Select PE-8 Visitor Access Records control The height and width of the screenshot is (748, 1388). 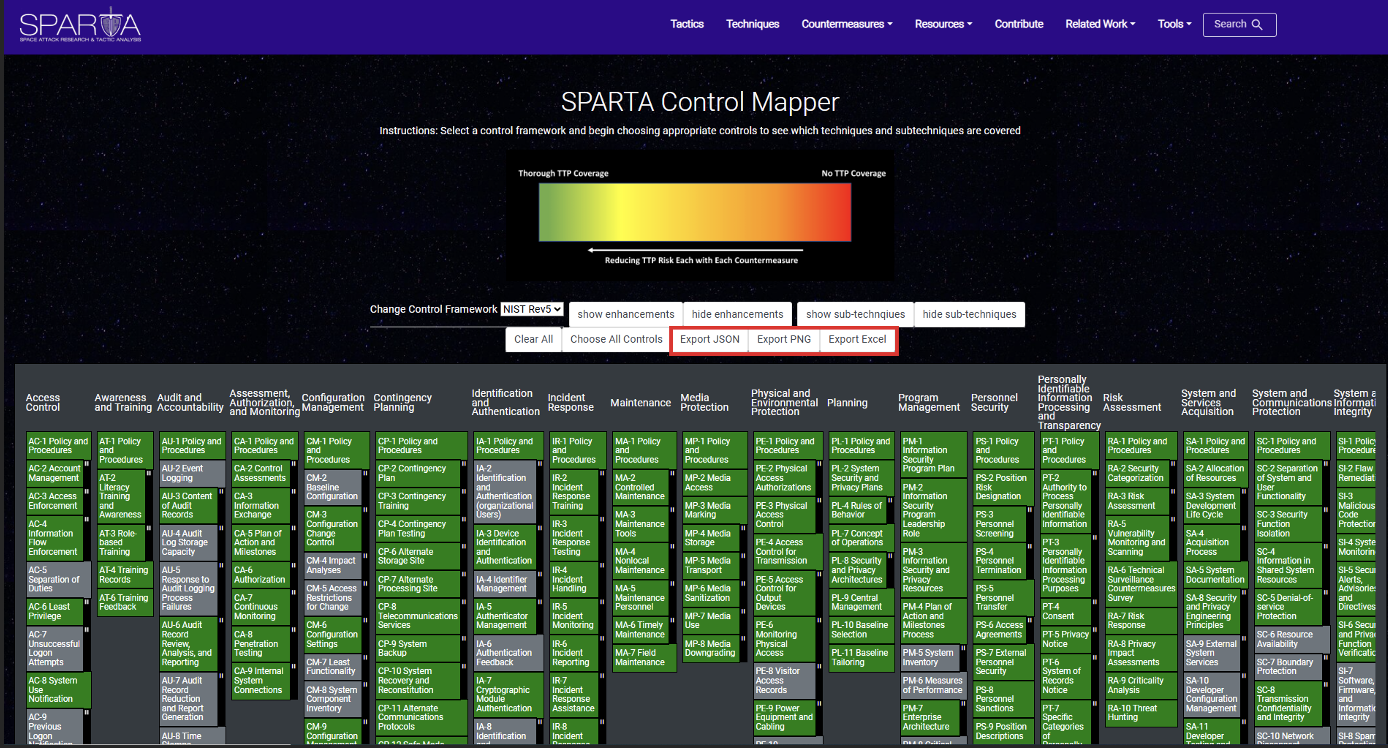(x=782, y=680)
